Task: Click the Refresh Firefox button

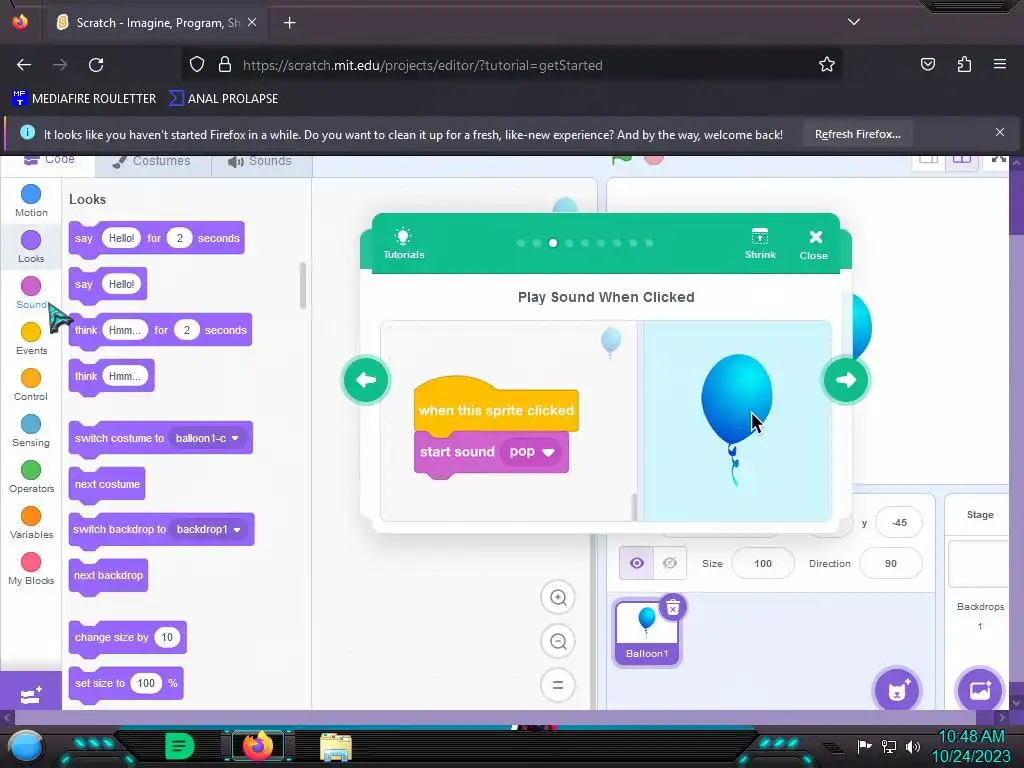Action: (857, 134)
